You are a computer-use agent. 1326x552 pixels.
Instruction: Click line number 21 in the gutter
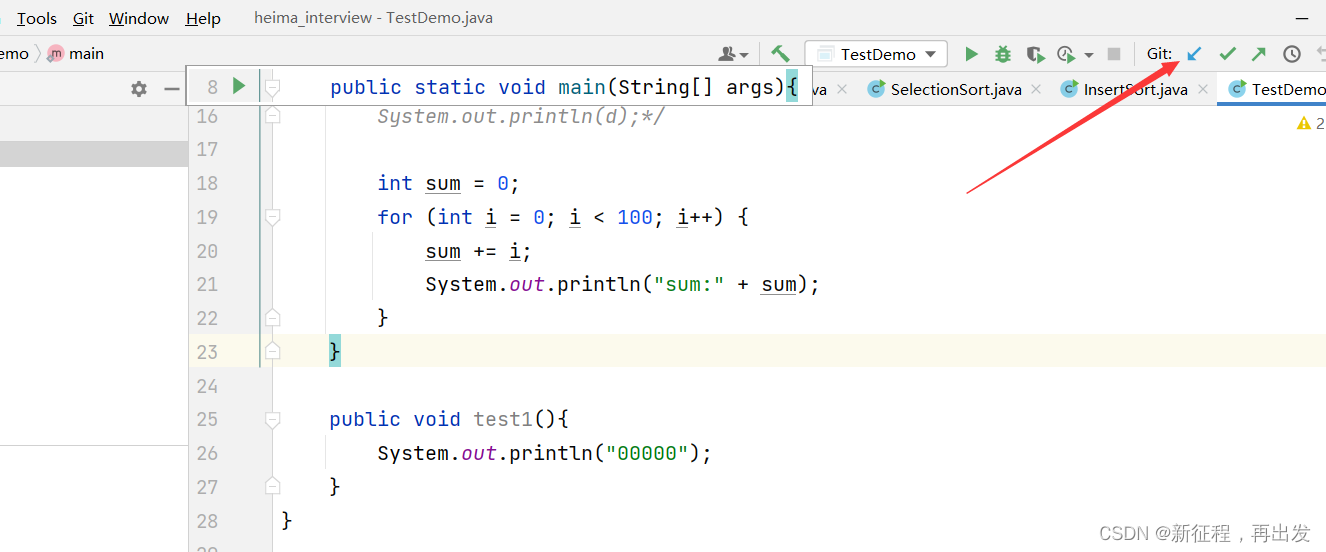pos(207,285)
